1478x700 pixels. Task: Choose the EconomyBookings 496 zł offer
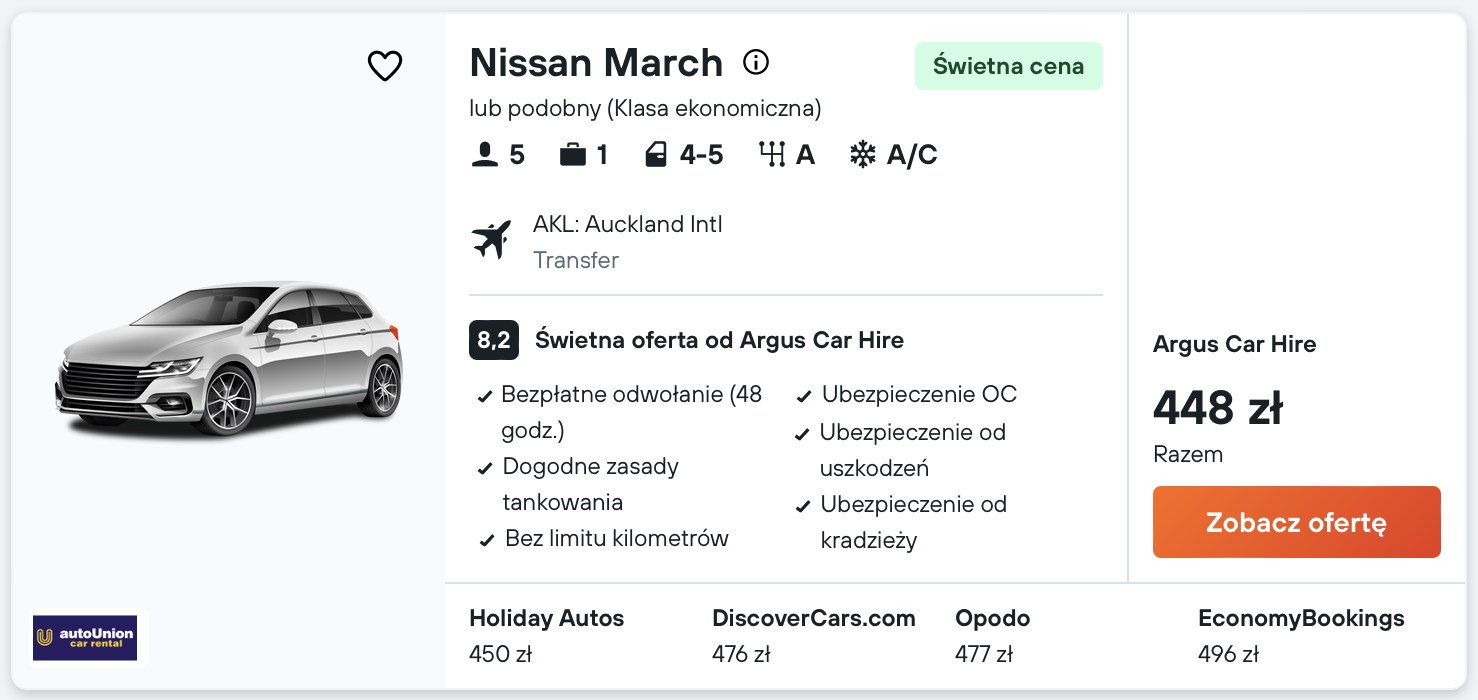pyautogui.click(x=1300, y=636)
